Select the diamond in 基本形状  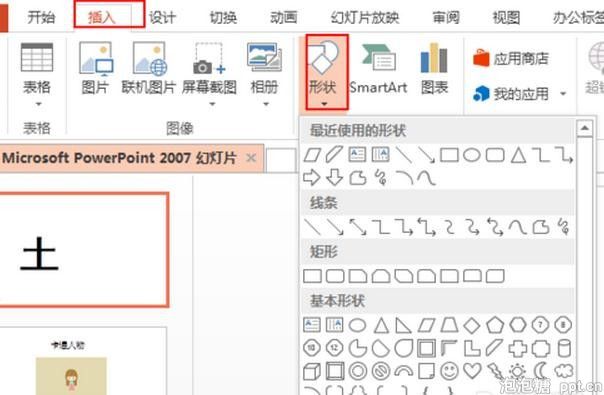pos(472,325)
